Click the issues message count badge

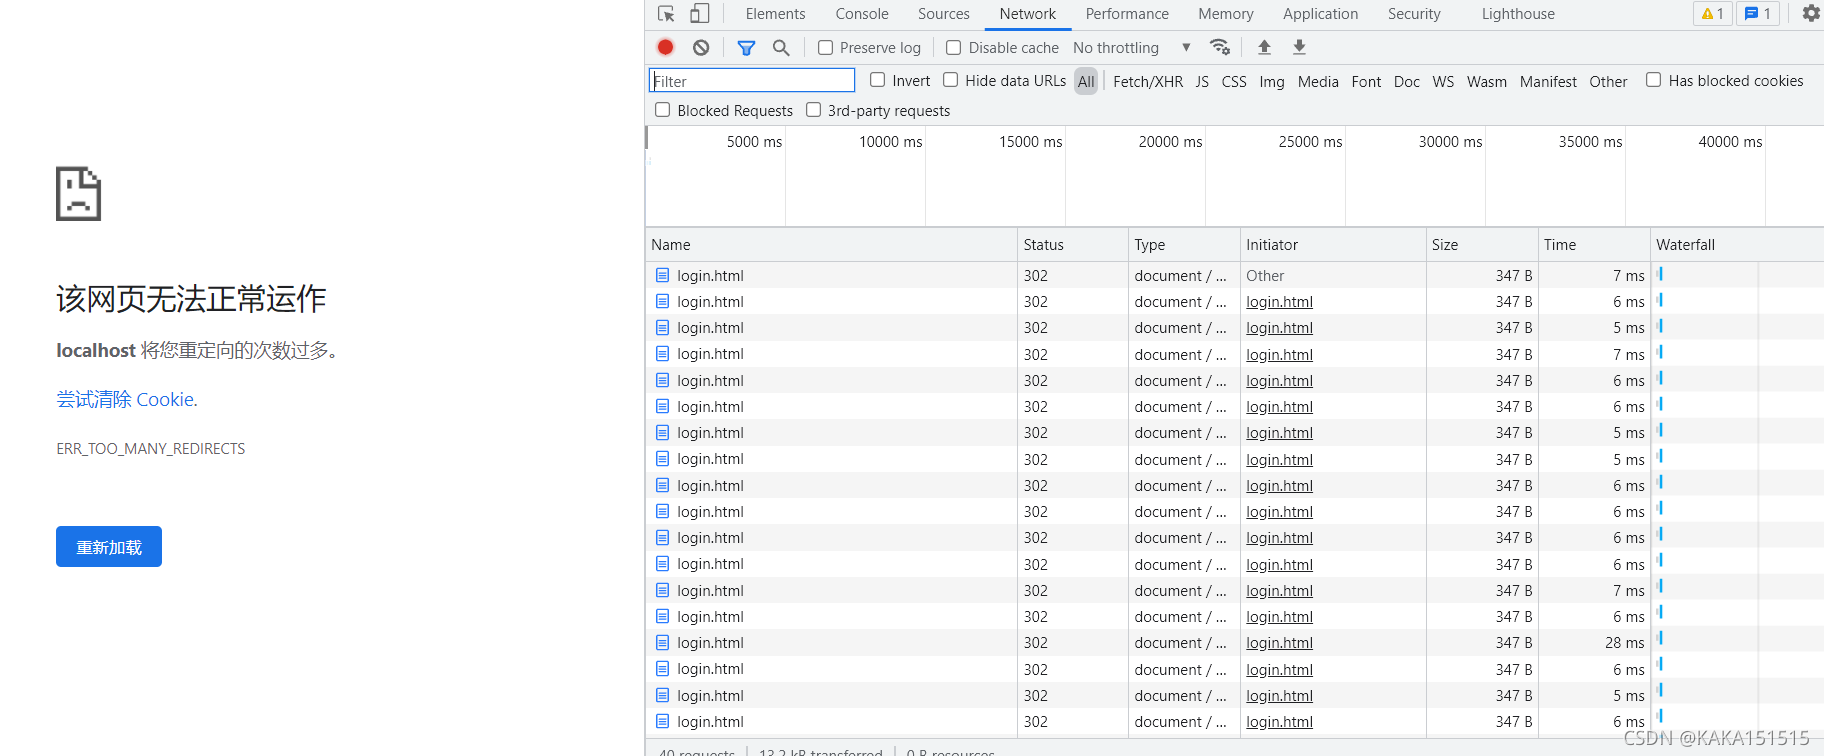point(1757,14)
